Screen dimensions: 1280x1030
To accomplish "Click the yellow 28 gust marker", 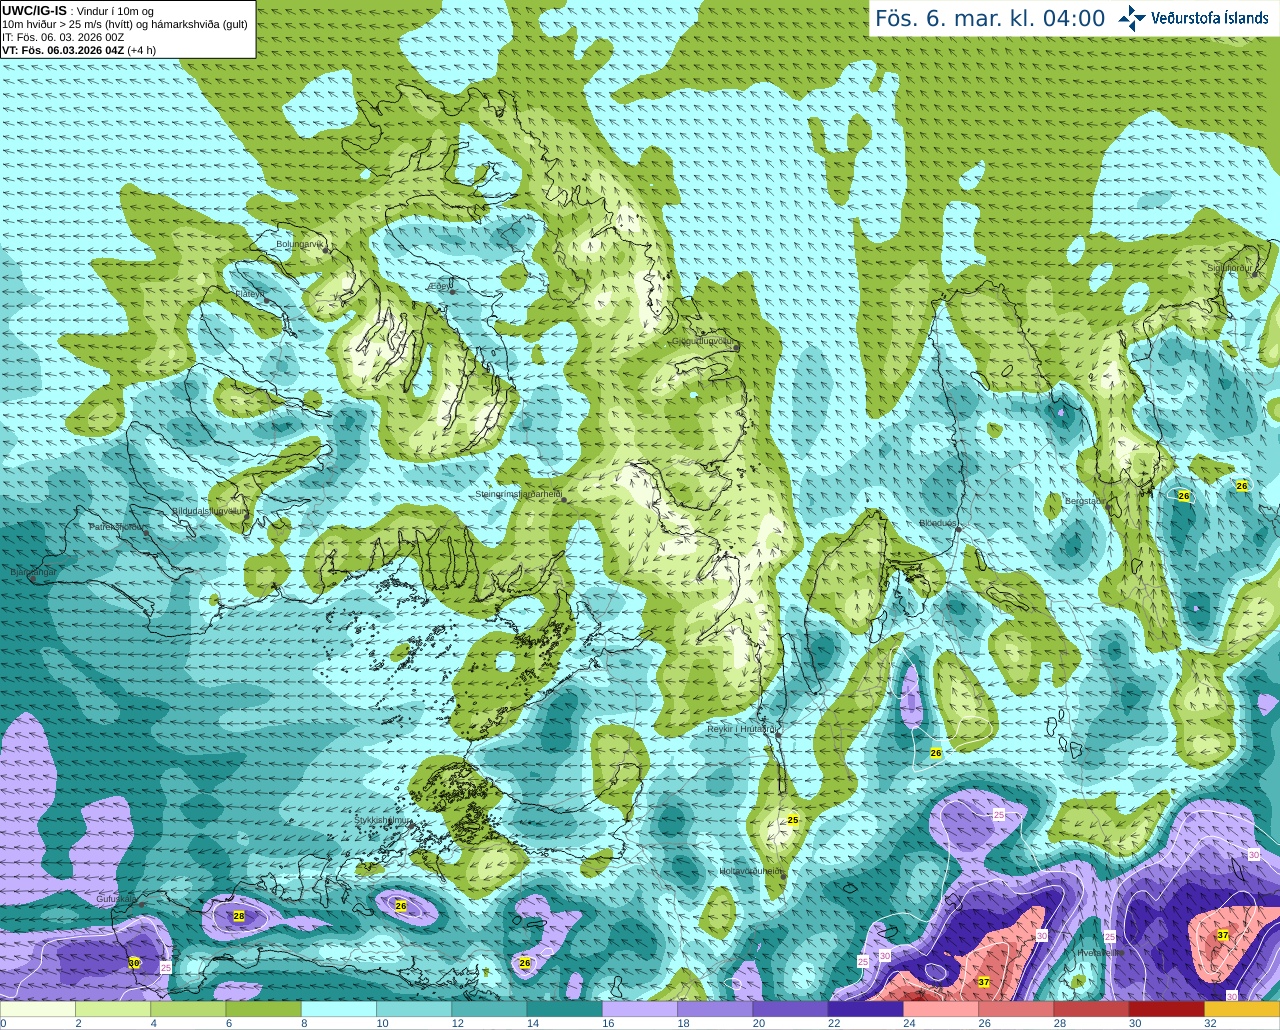I will [238, 916].
